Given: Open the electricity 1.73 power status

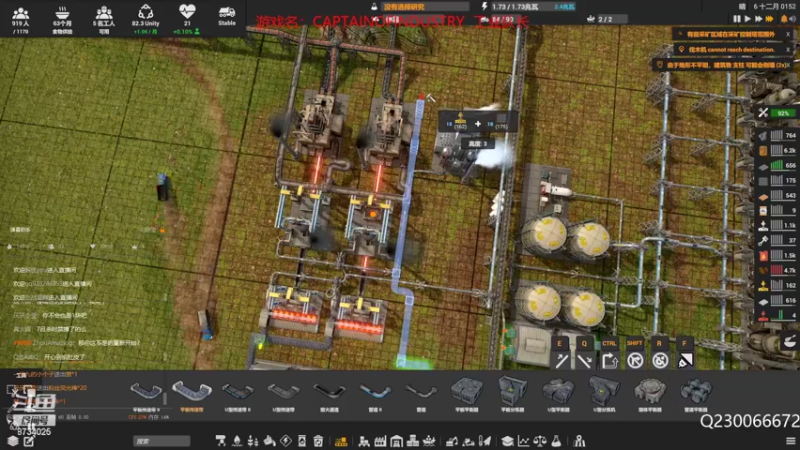Looking at the screenshot, I should pos(529,7).
